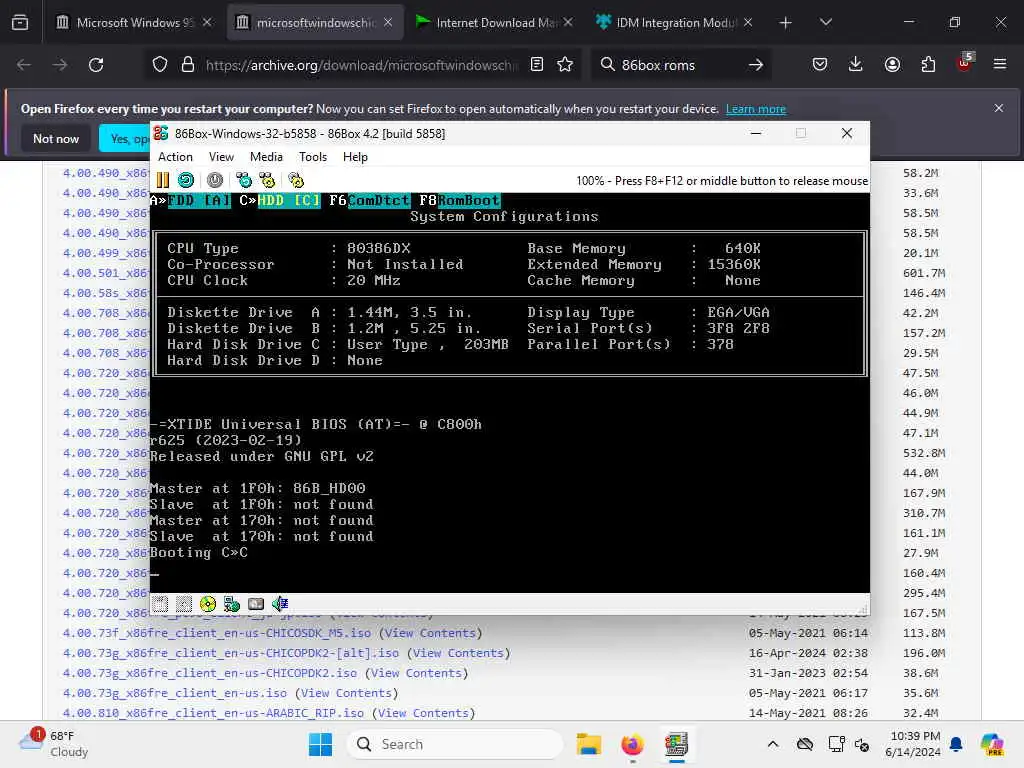Viewport: 1024px width, 768px height.
Task: Send Ctrl+Alt+Esc toolbar icon
Action: tap(267, 180)
